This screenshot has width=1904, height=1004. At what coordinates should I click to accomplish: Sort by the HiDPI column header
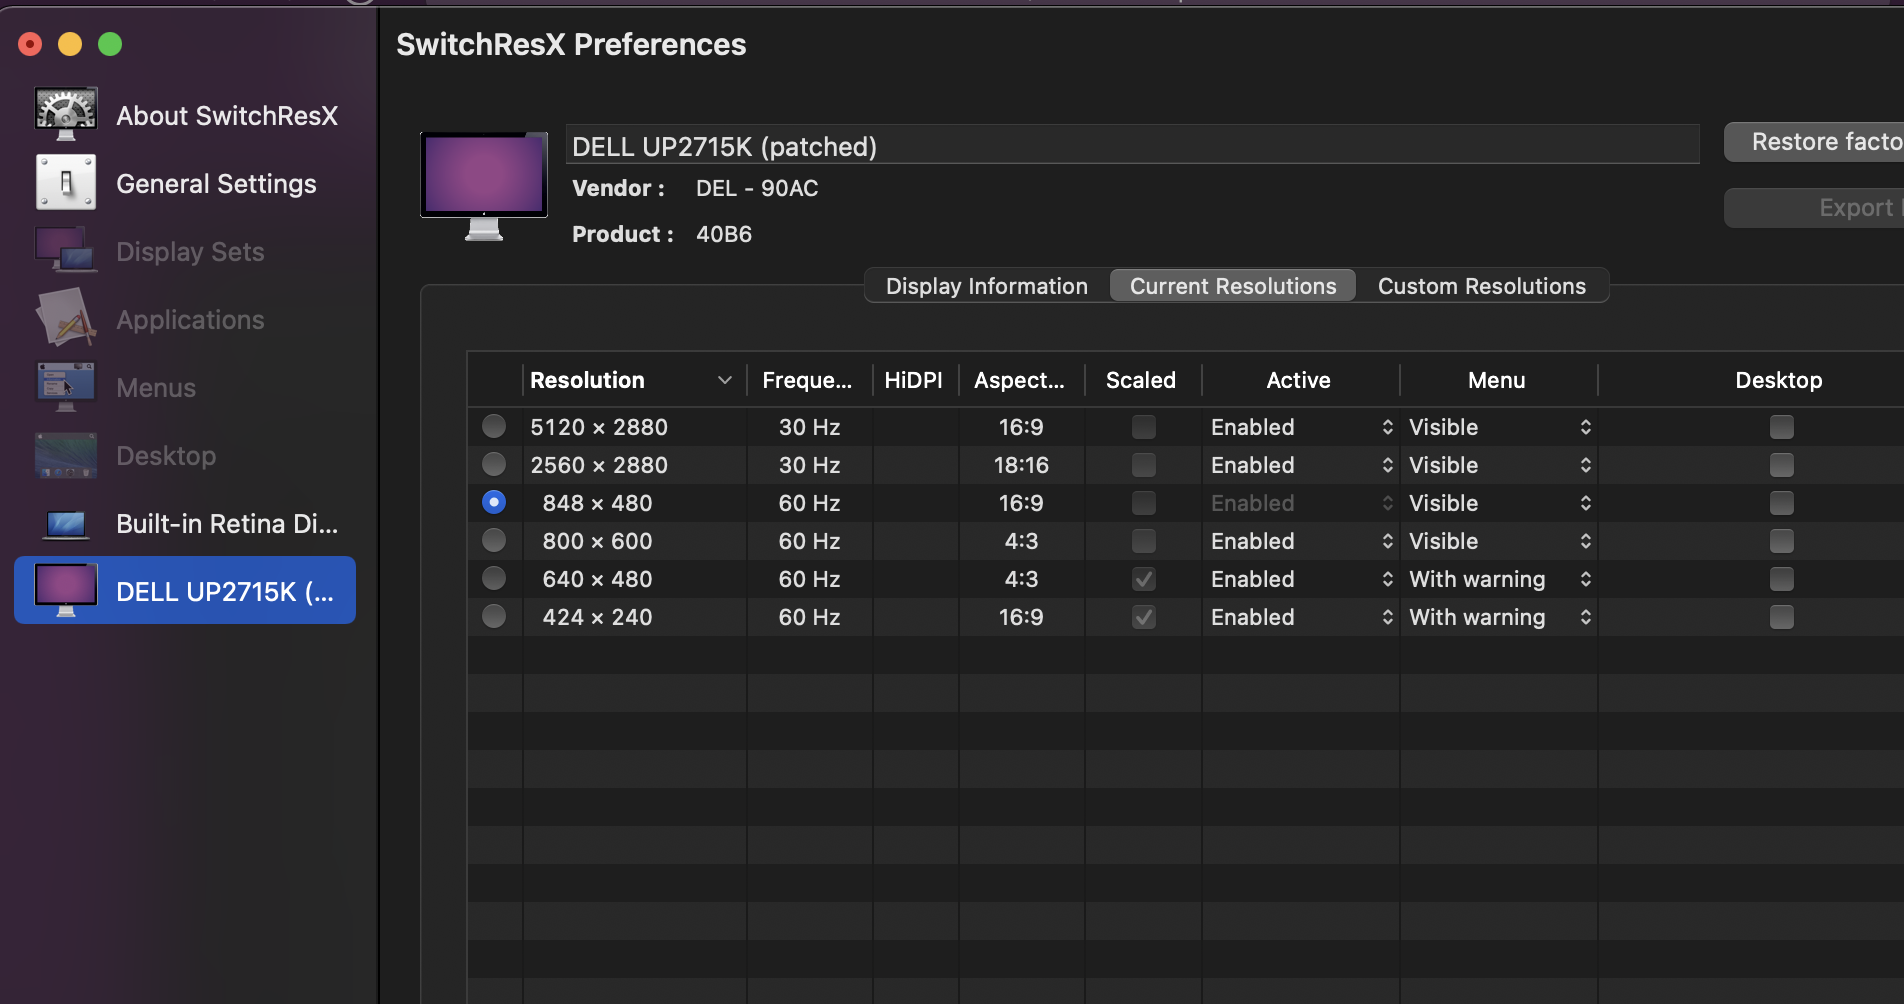(x=914, y=380)
